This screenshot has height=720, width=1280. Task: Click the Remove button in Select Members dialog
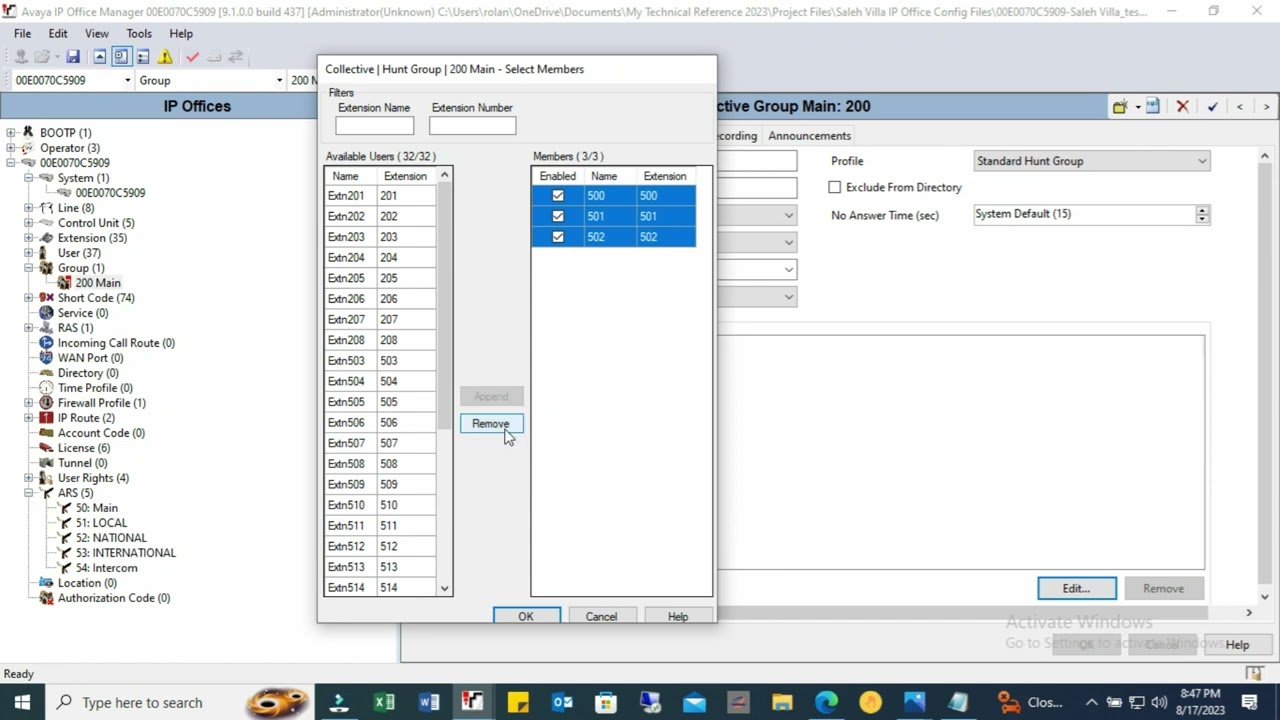click(x=491, y=424)
